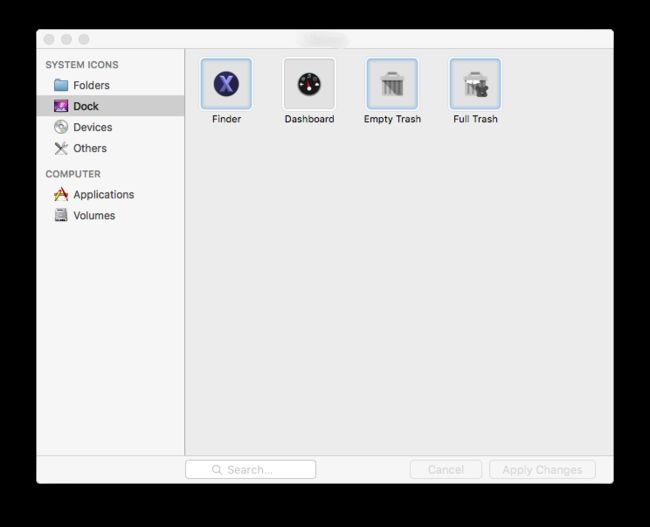Open Applications under Computer section

pyautogui.click(x=110, y=194)
